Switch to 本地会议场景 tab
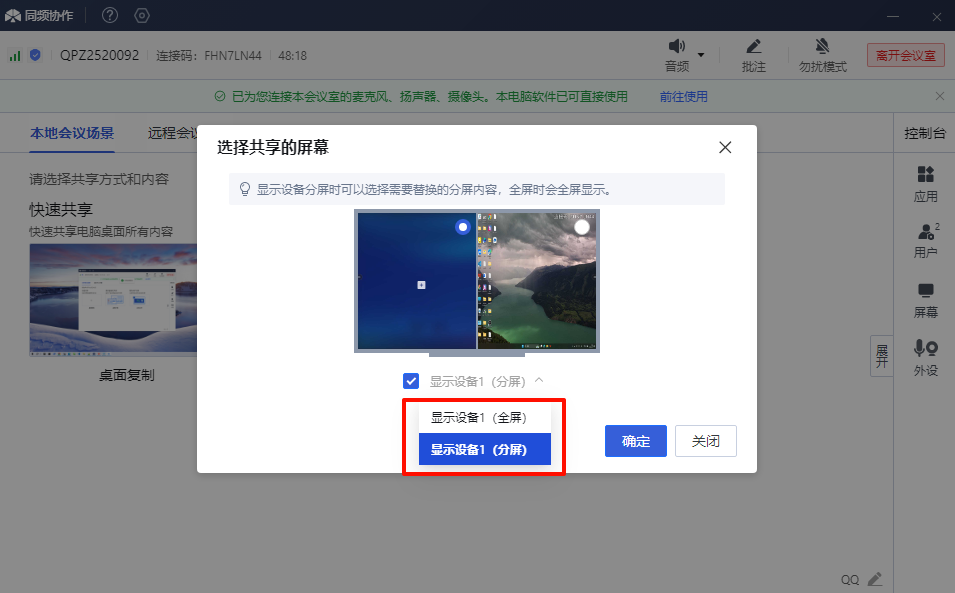 [x=72, y=133]
